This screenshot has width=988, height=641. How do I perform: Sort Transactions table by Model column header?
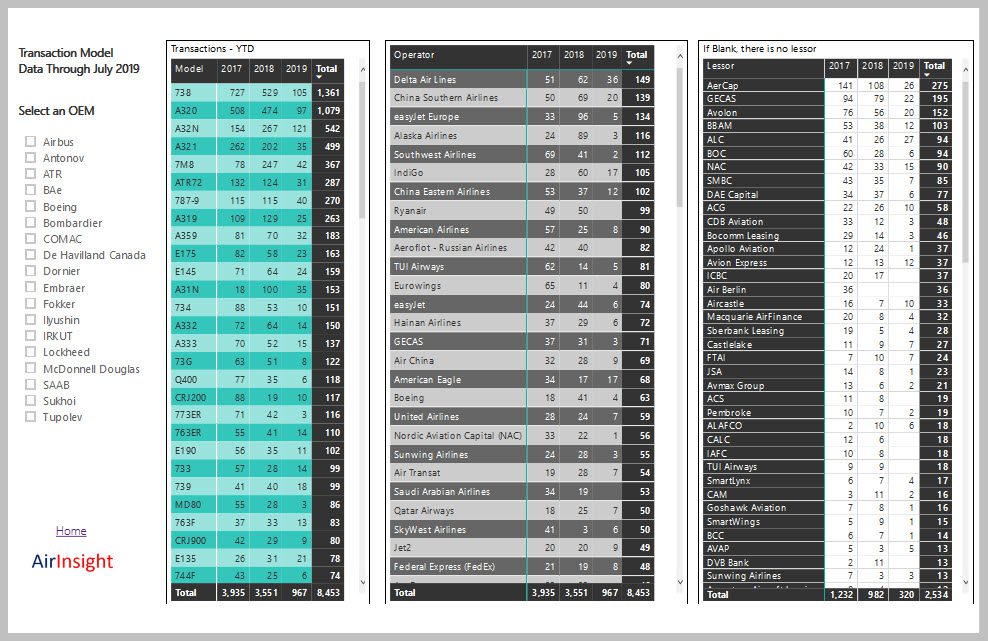(188, 69)
